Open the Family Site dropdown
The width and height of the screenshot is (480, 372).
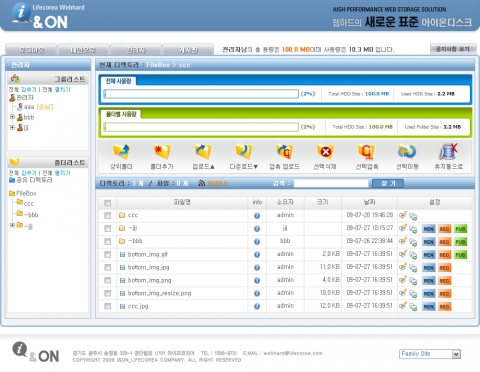click(x=430, y=354)
